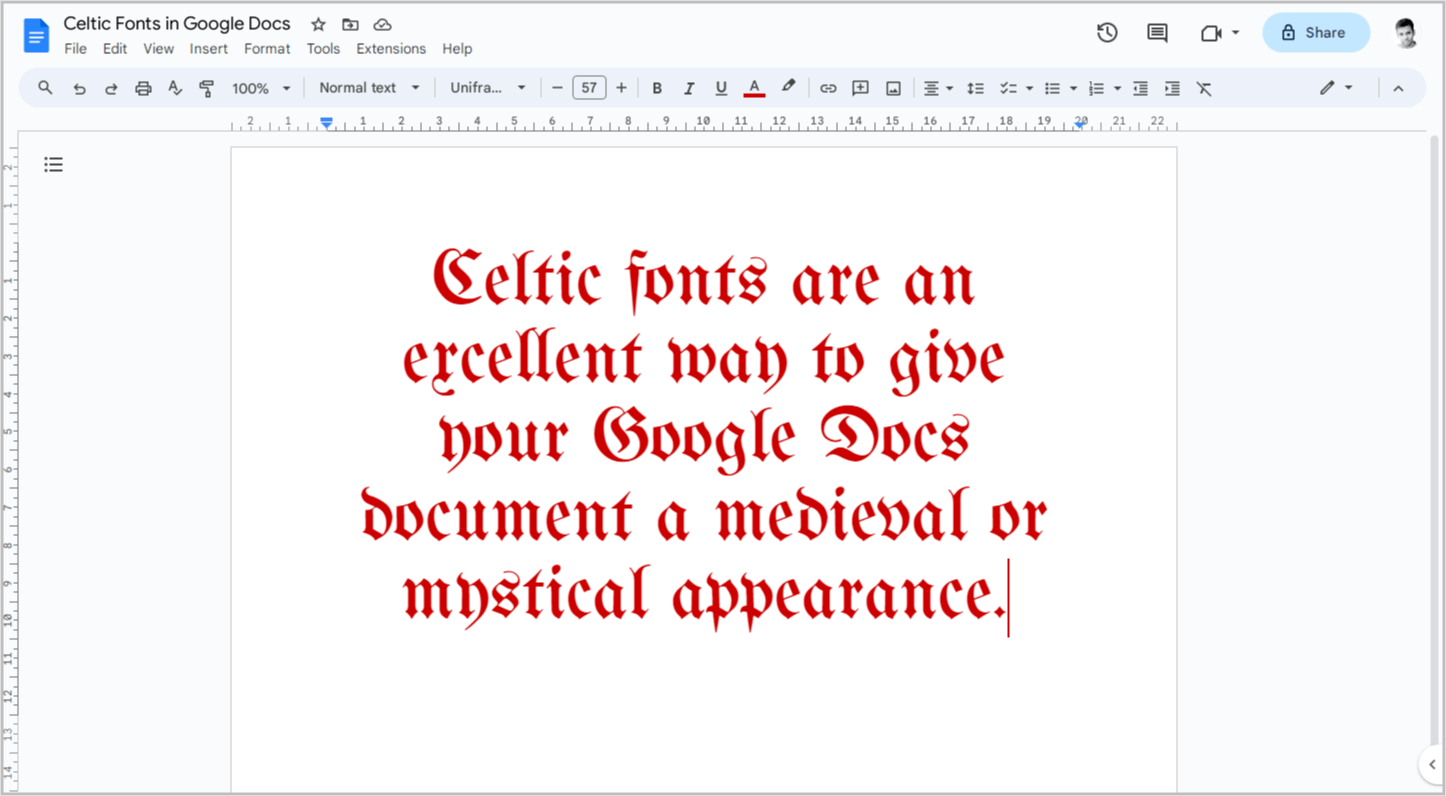The width and height of the screenshot is (1446, 796).
Task: Open the side panel arrow at bottom right
Action: (x=1430, y=766)
